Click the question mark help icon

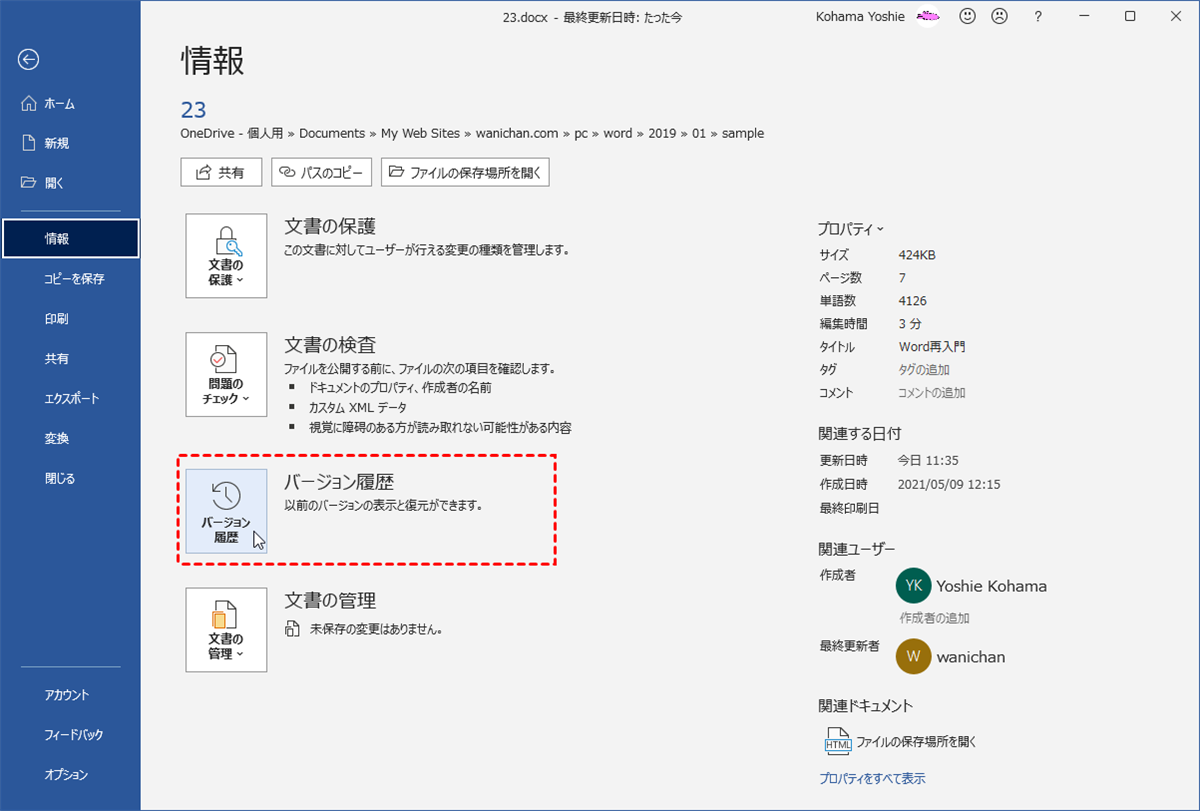[x=1038, y=16]
